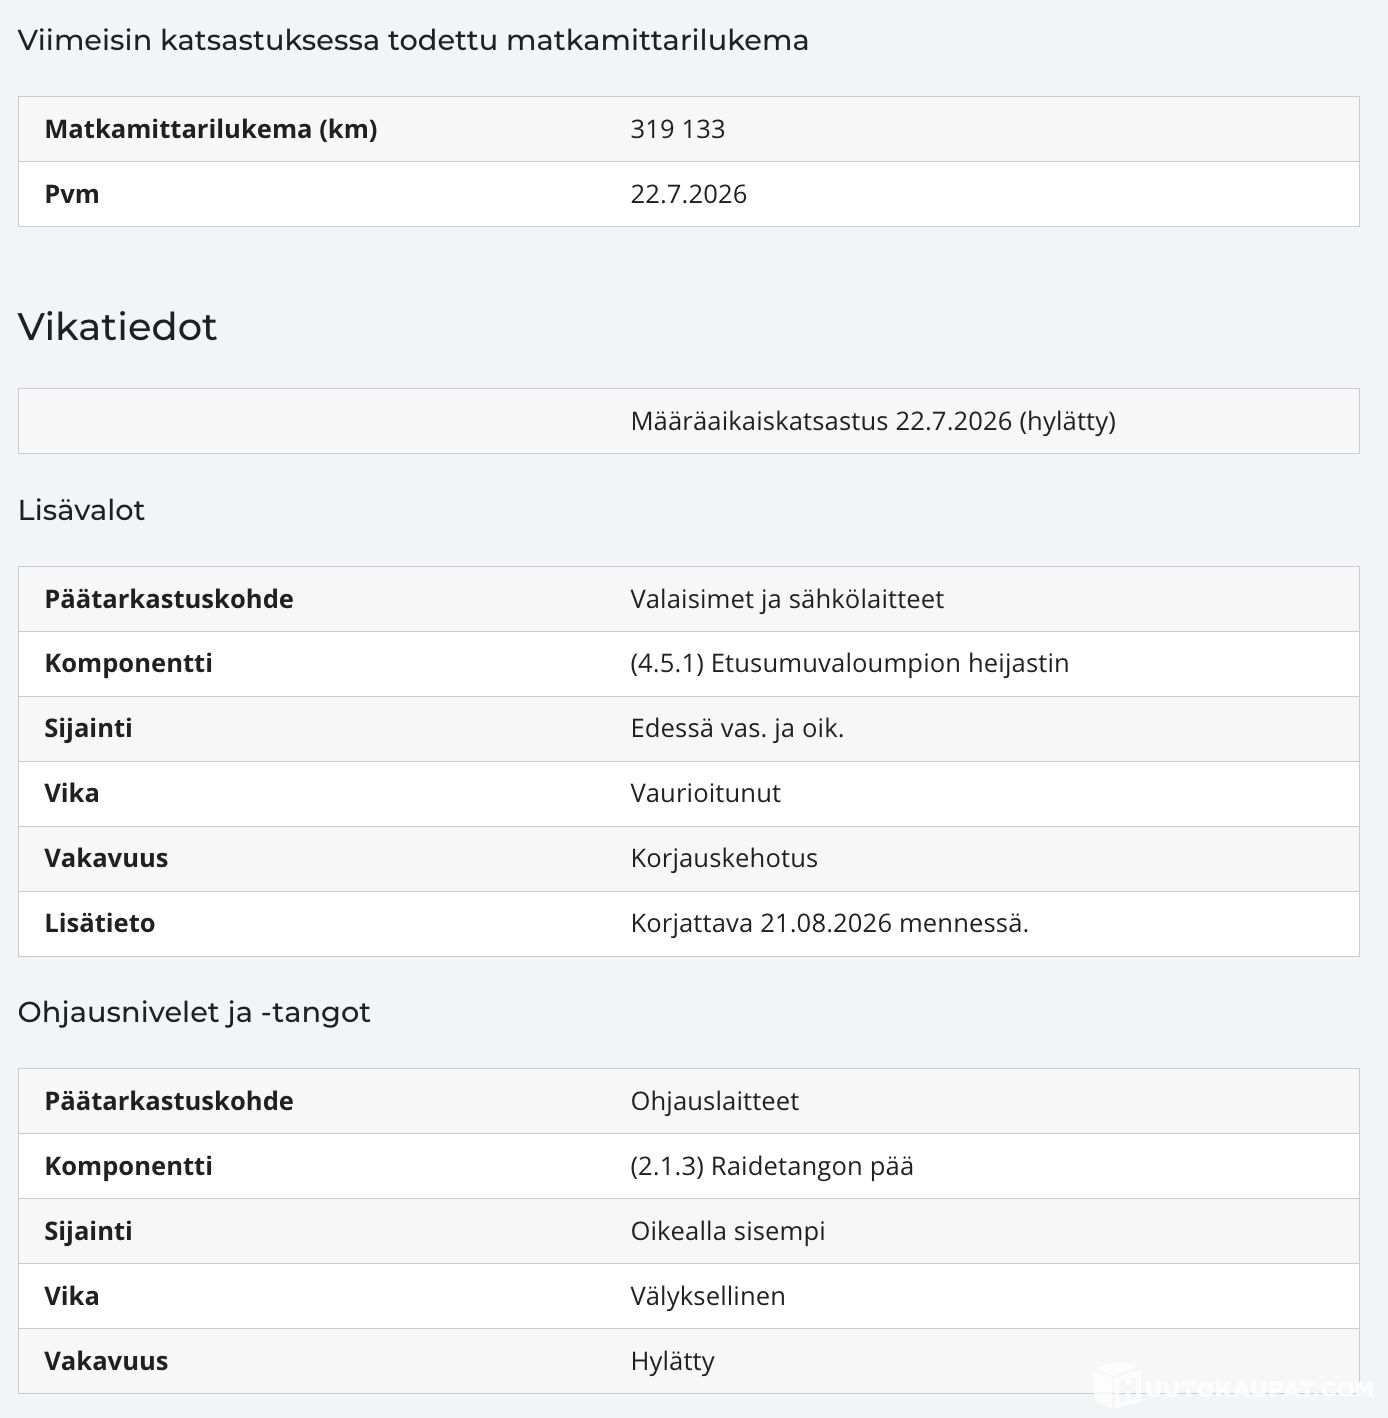
Task: Click the Oikealla sisempi location
Action: pos(727,1231)
